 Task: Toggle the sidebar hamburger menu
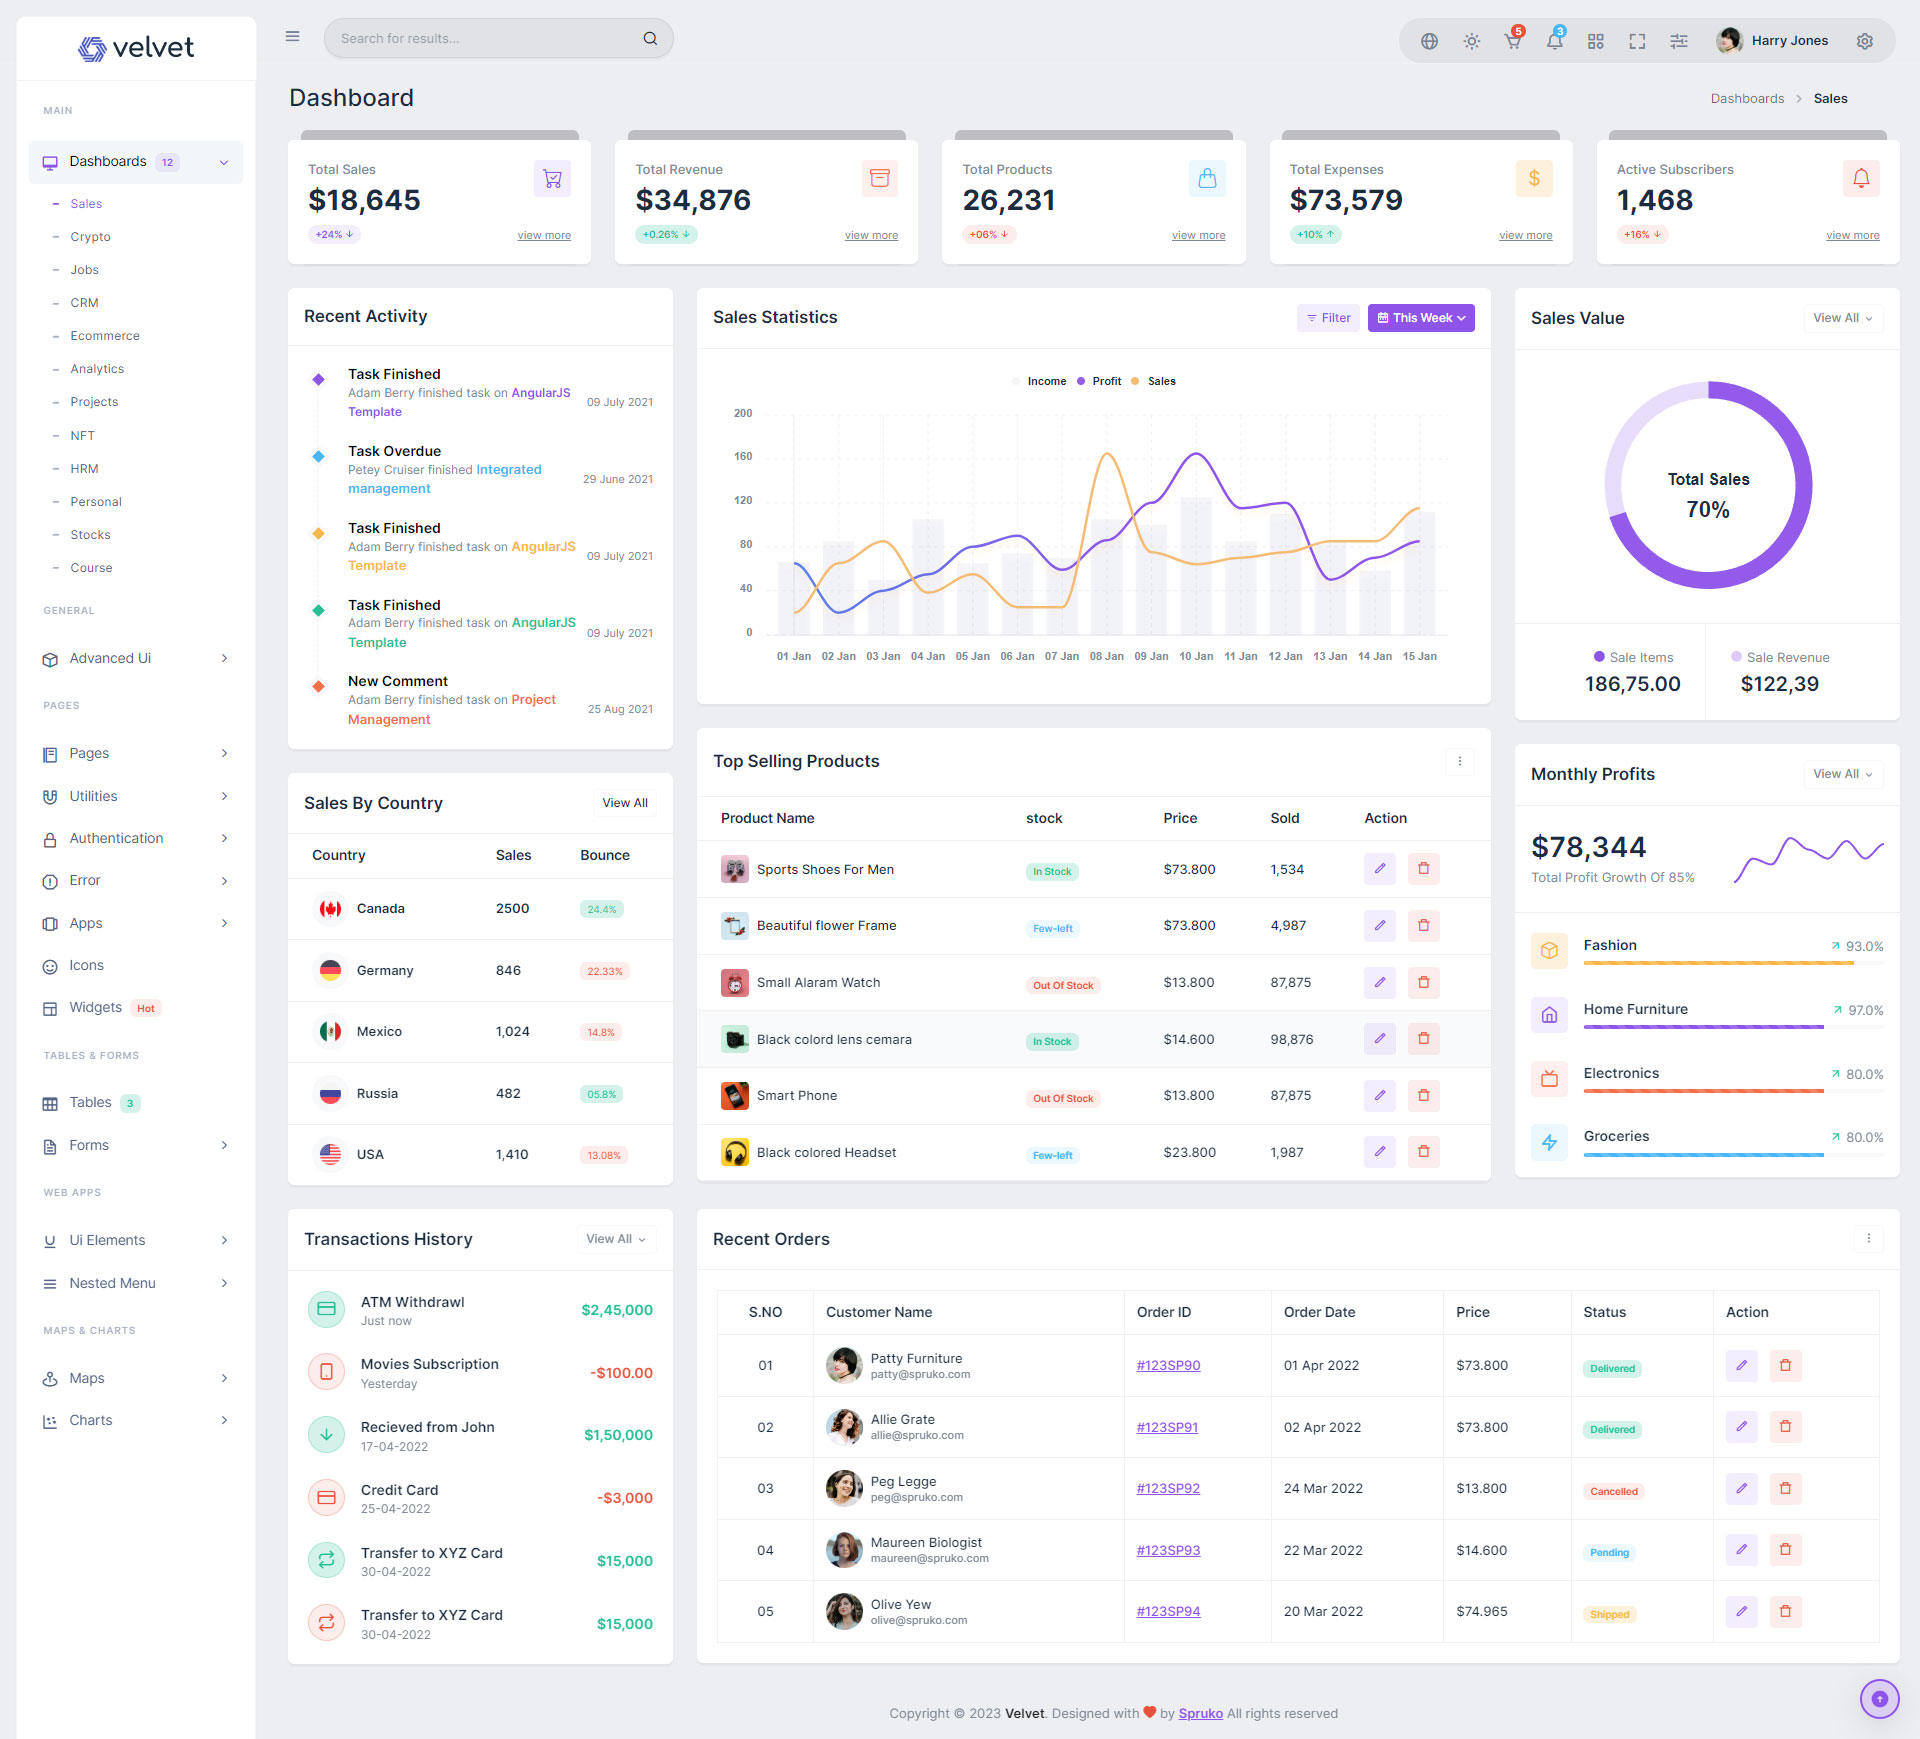(293, 37)
